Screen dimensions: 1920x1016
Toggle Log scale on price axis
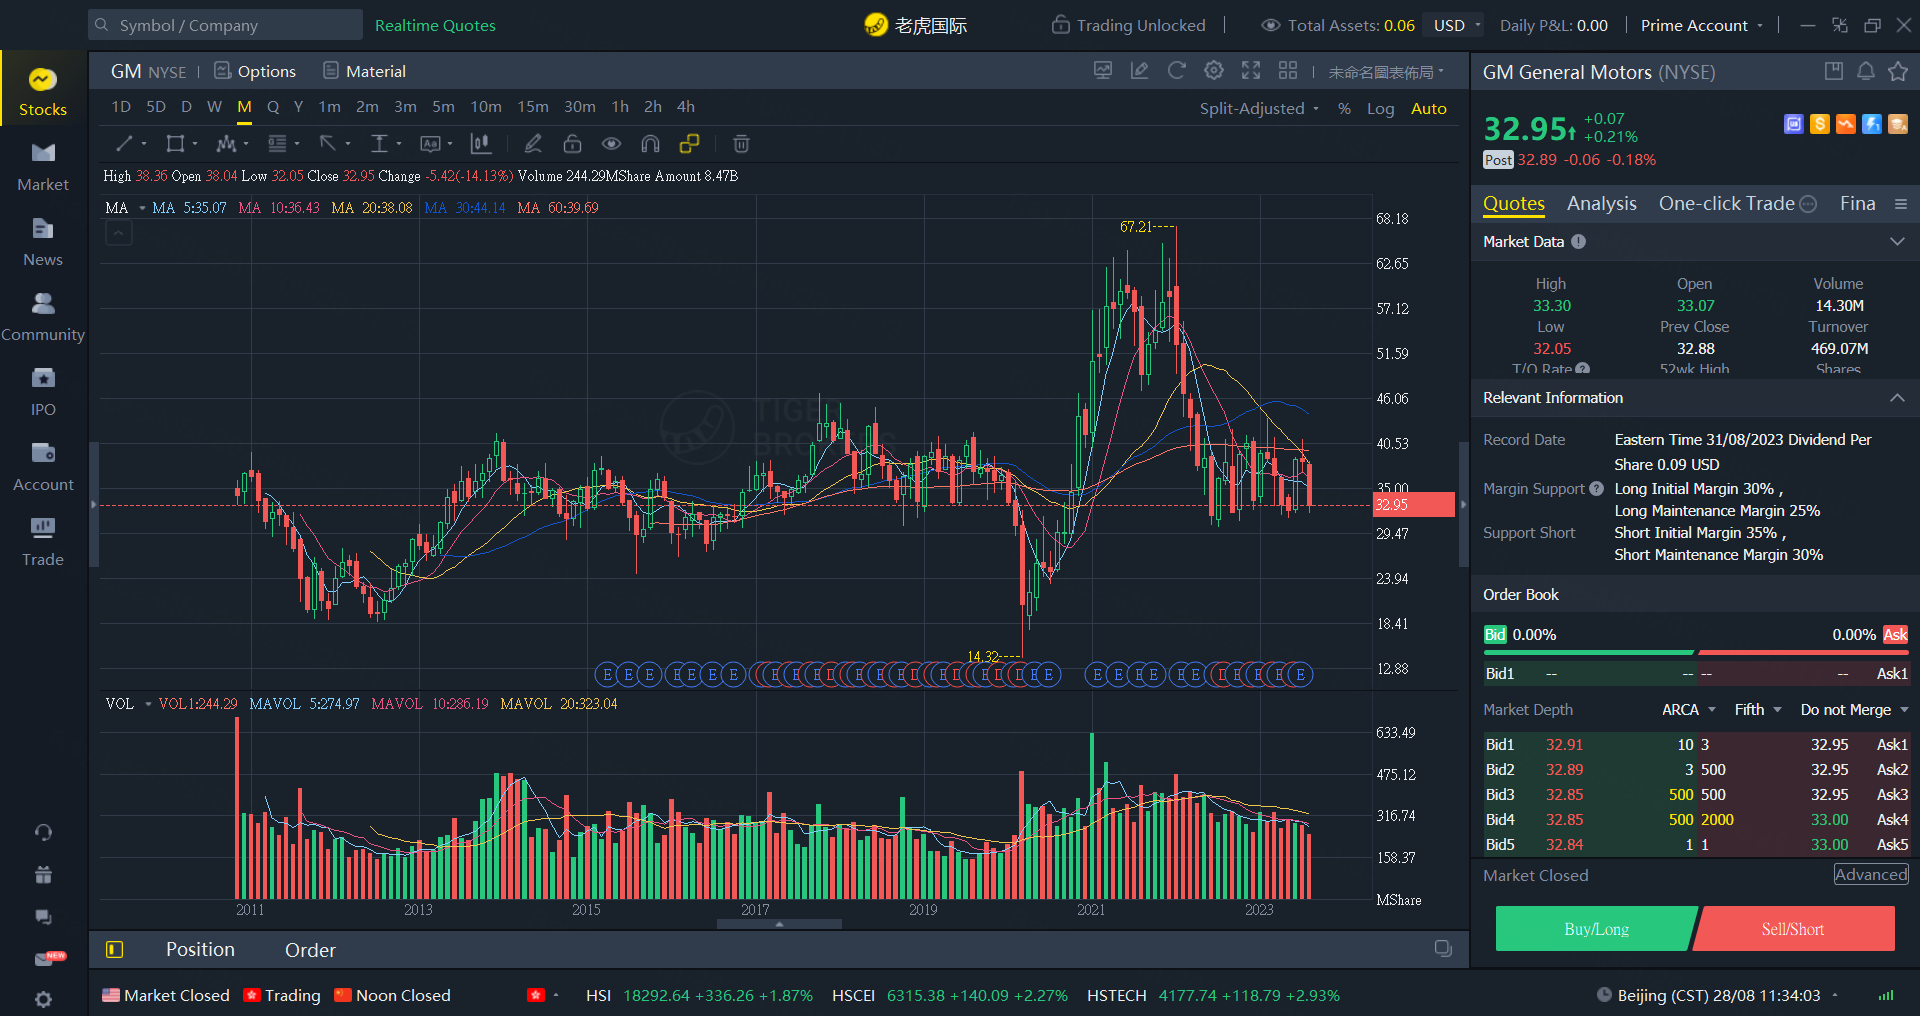tap(1380, 108)
